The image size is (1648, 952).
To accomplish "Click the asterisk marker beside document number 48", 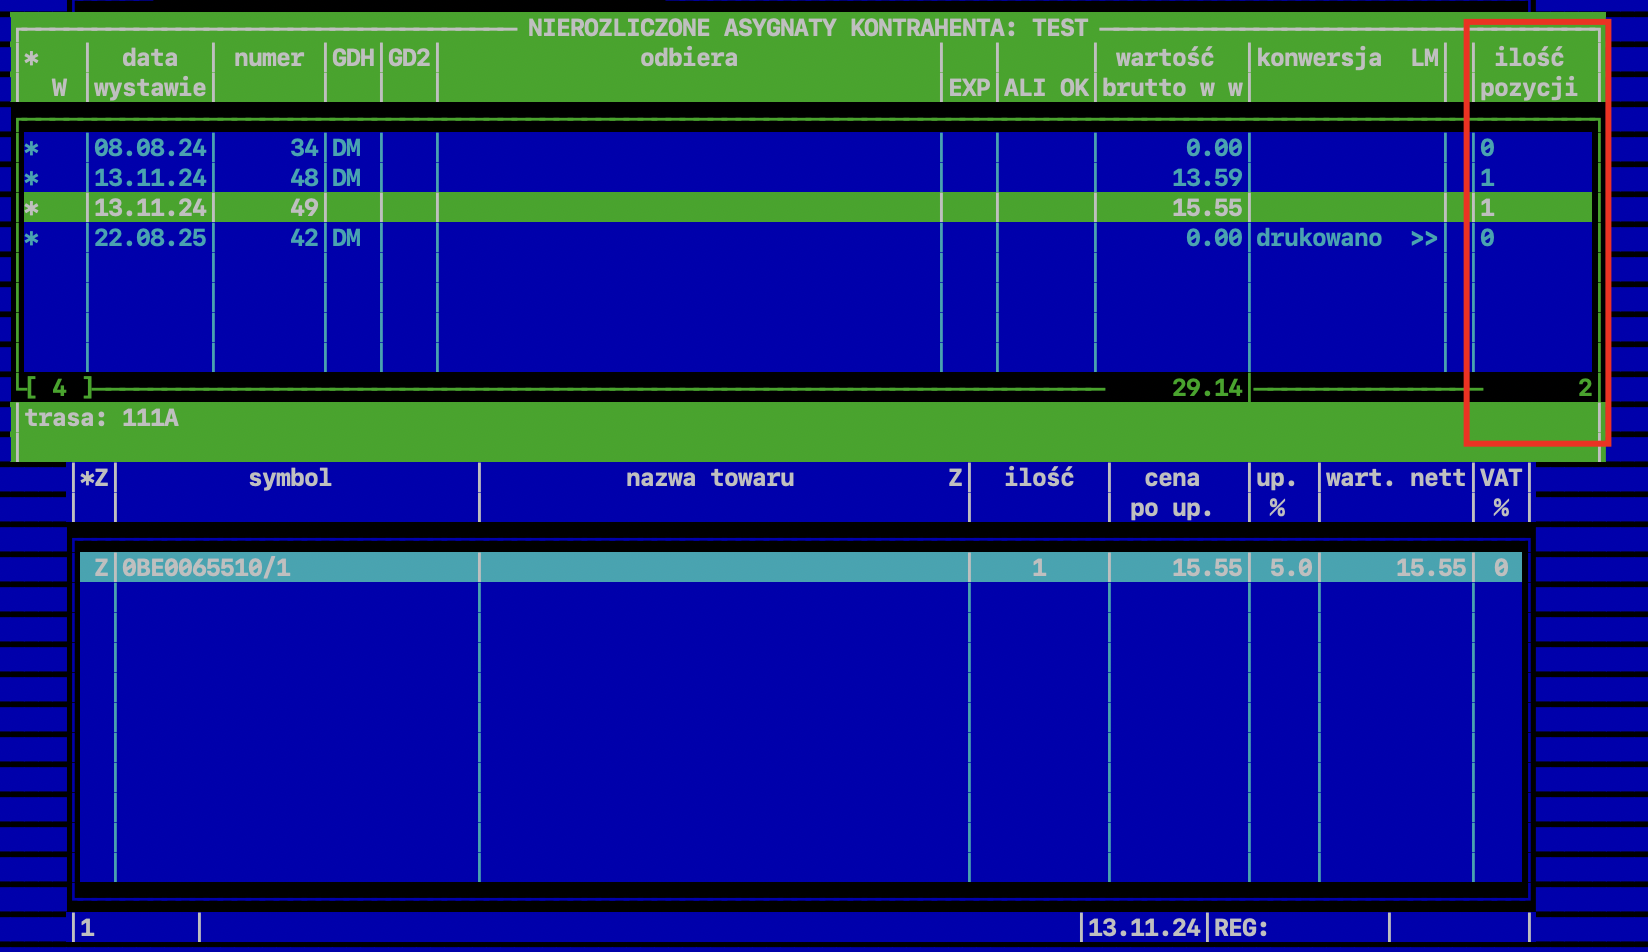I will 32,178.
